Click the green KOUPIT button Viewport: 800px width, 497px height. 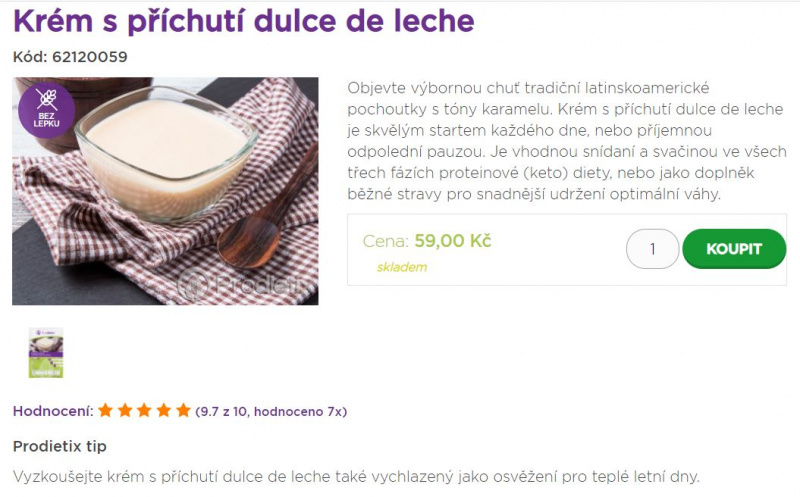click(x=734, y=249)
